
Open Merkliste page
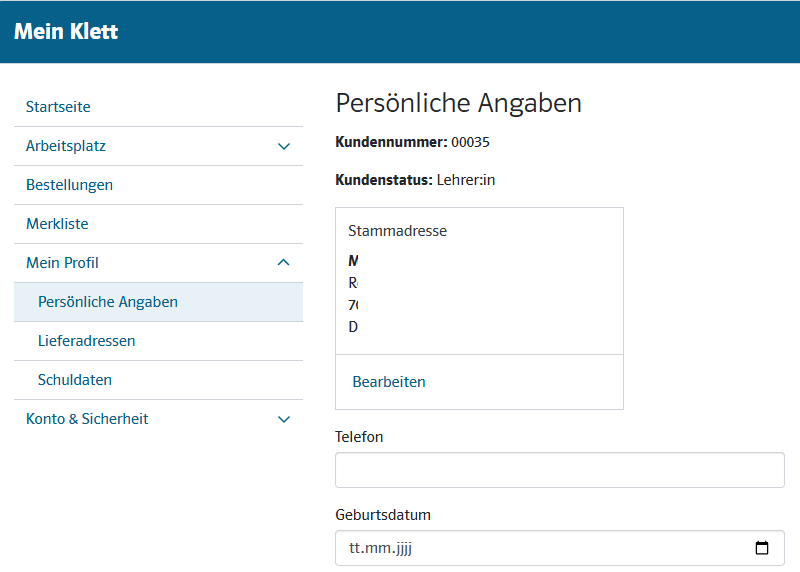pos(57,223)
